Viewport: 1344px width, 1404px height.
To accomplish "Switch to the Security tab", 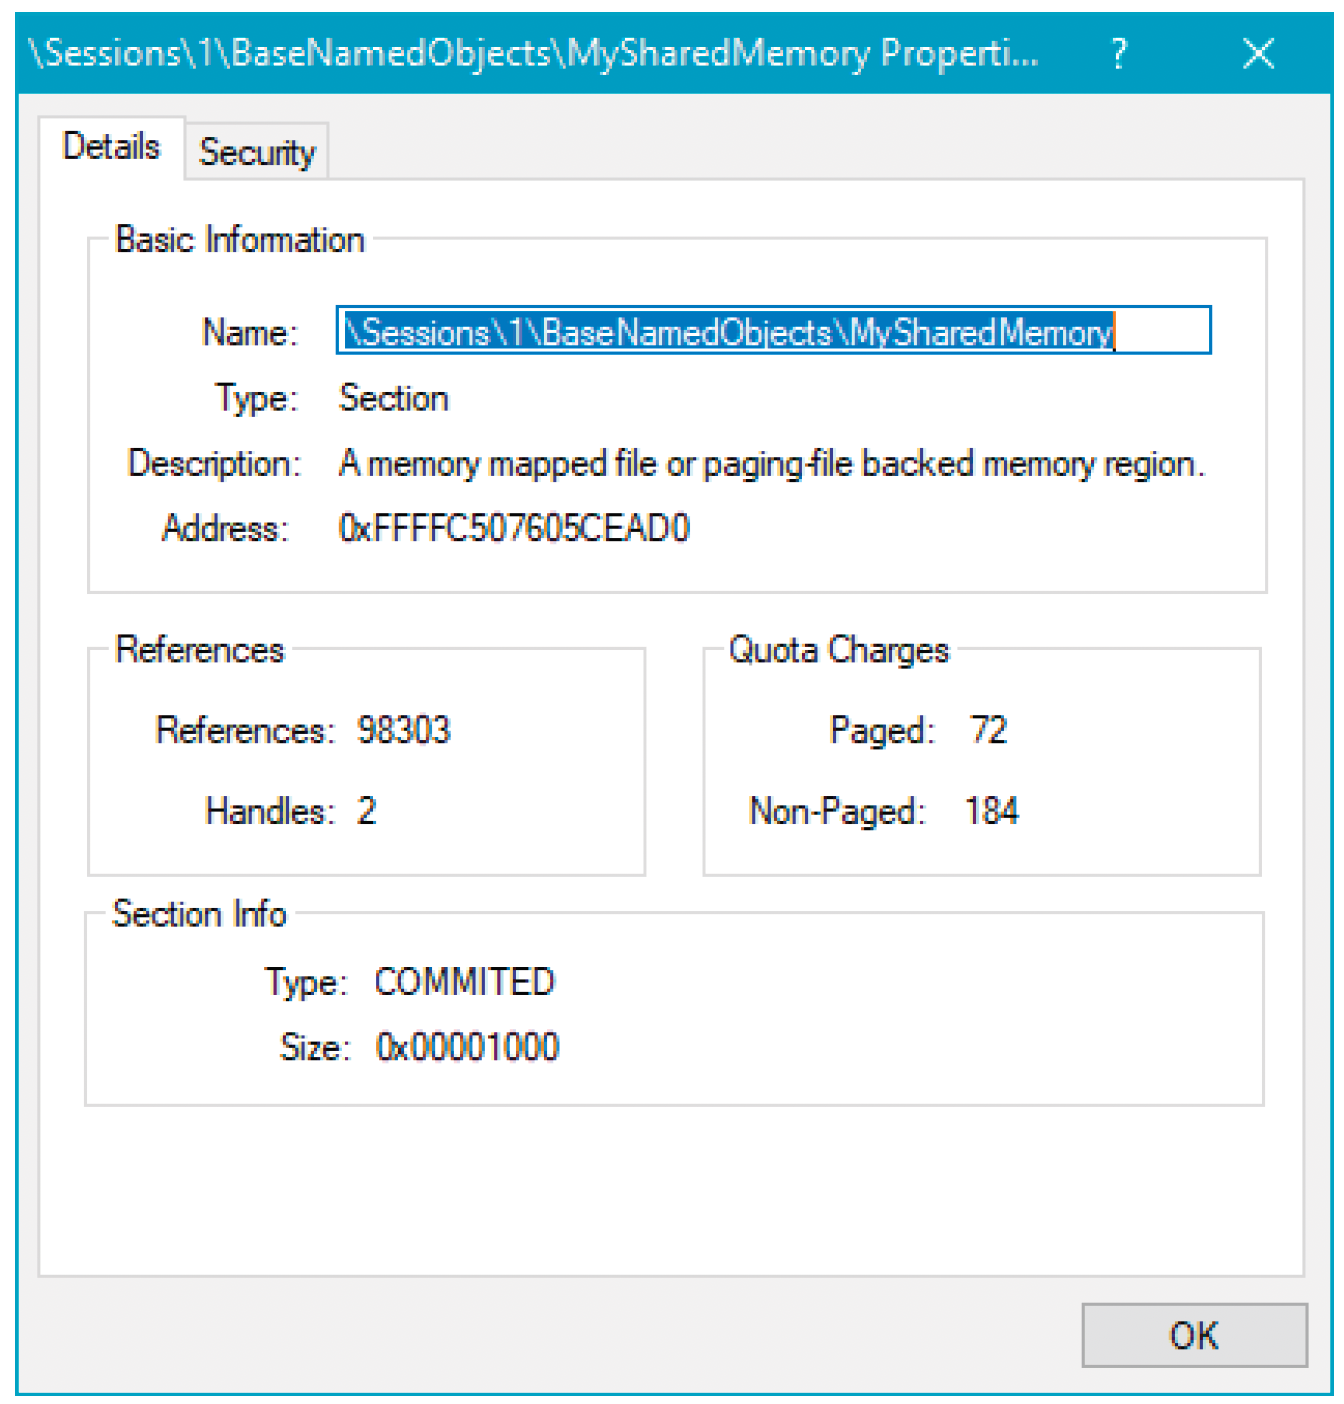I will (x=257, y=152).
